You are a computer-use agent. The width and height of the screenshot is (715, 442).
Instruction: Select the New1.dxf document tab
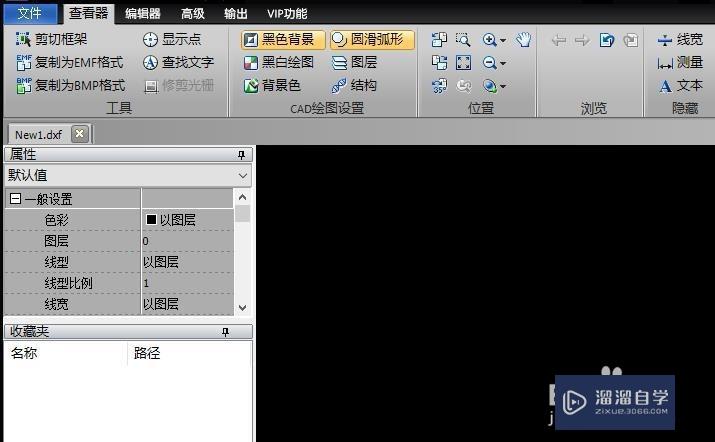[x=39, y=135]
